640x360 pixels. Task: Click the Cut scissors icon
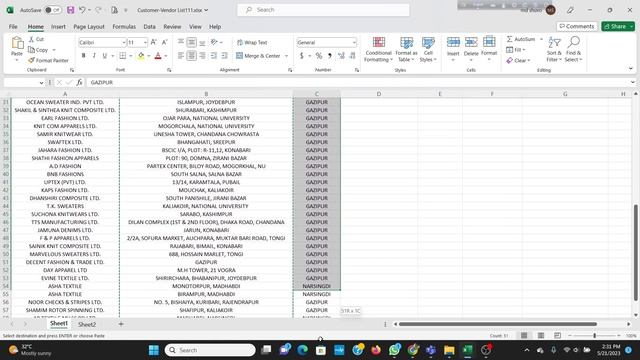coord(31,39)
